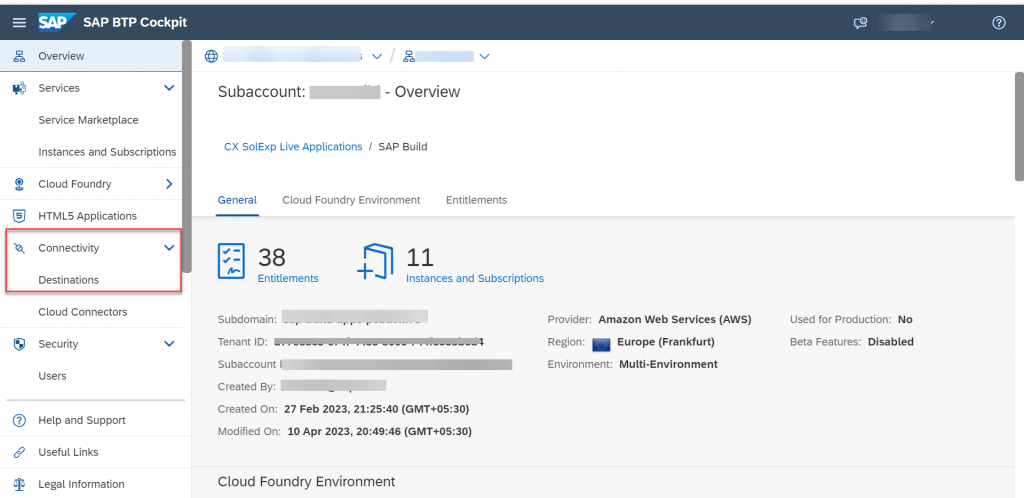Click the Help and Support question icon
The image size is (1024, 498).
pyautogui.click(x=20, y=420)
